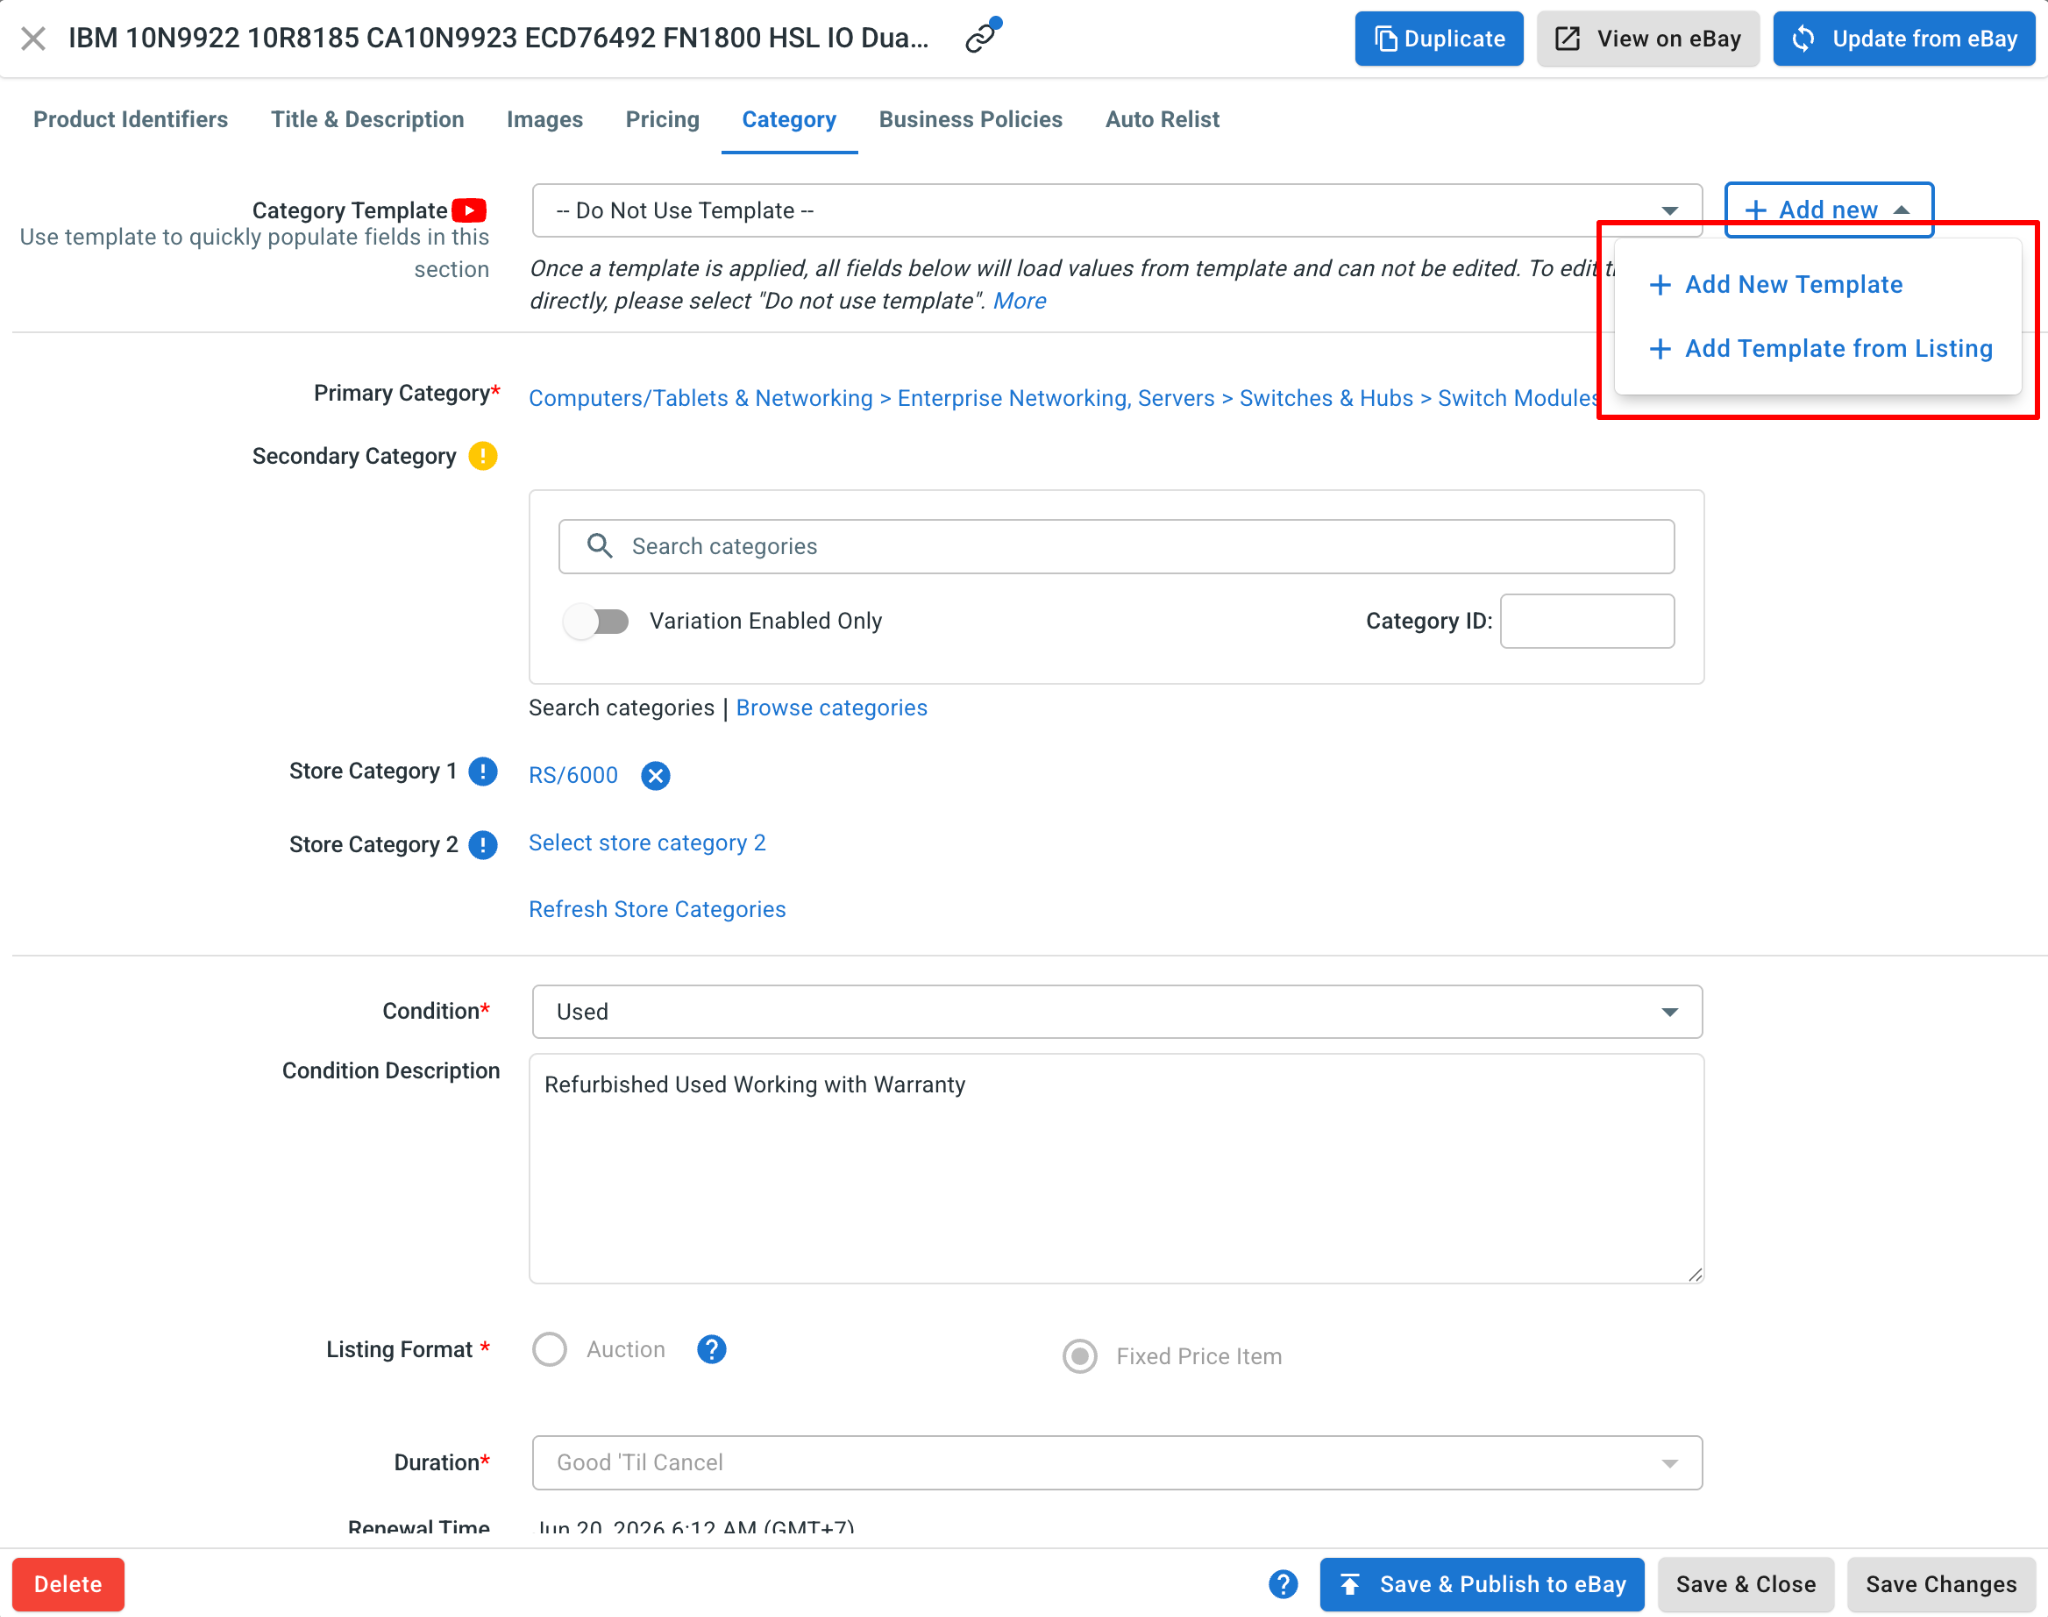Click the YouTube icon next to Category Template

[x=469, y=210]
